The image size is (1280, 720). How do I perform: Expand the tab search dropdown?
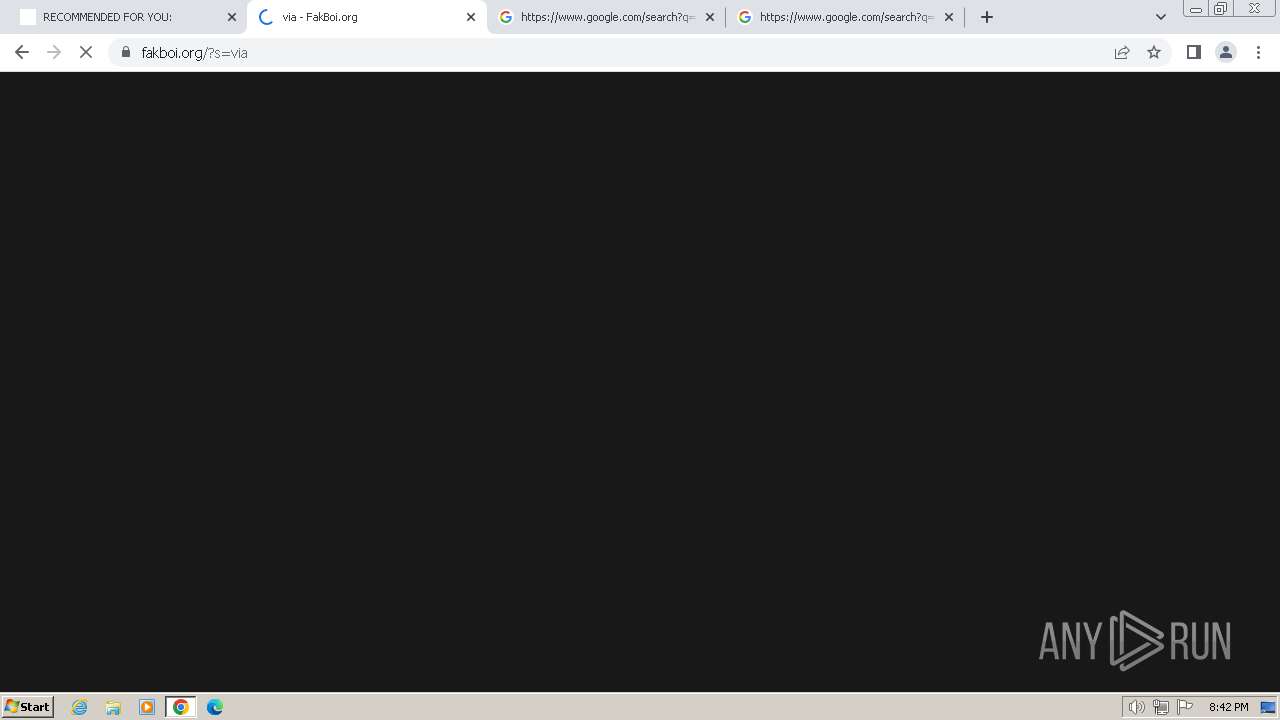(1160, 17)
